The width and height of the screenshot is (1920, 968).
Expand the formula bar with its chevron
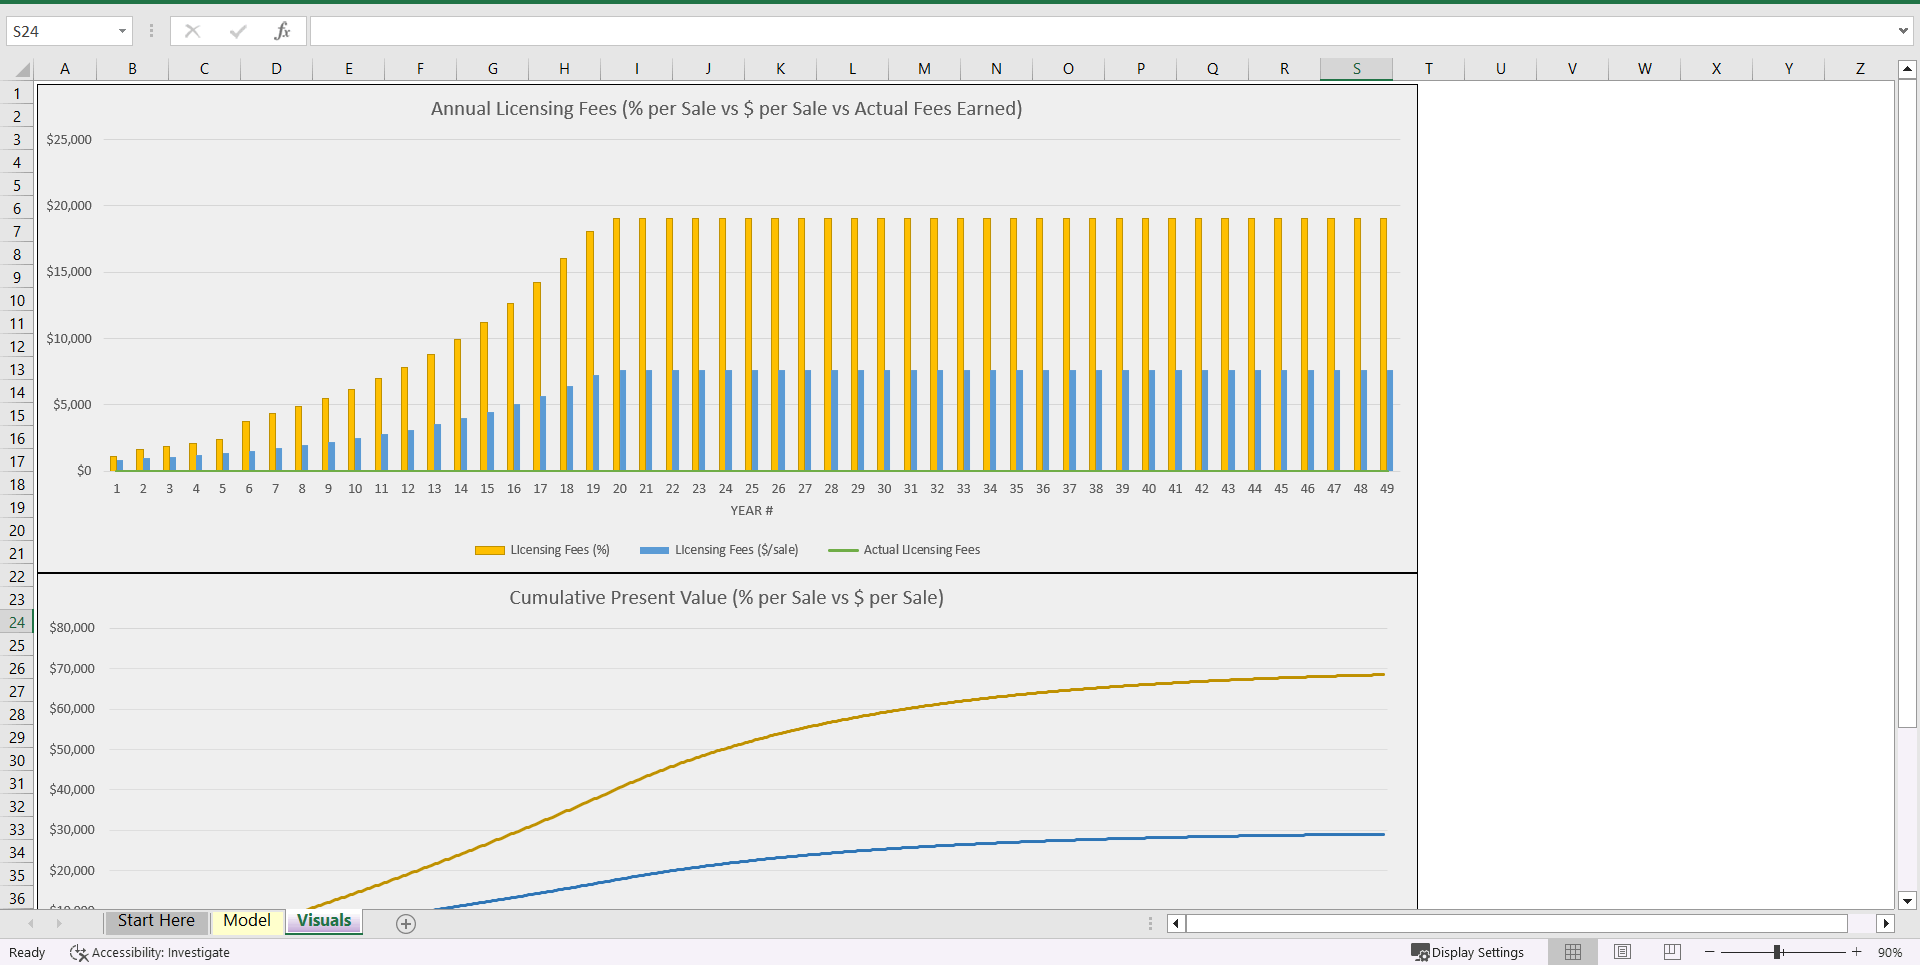(1903, 31)
